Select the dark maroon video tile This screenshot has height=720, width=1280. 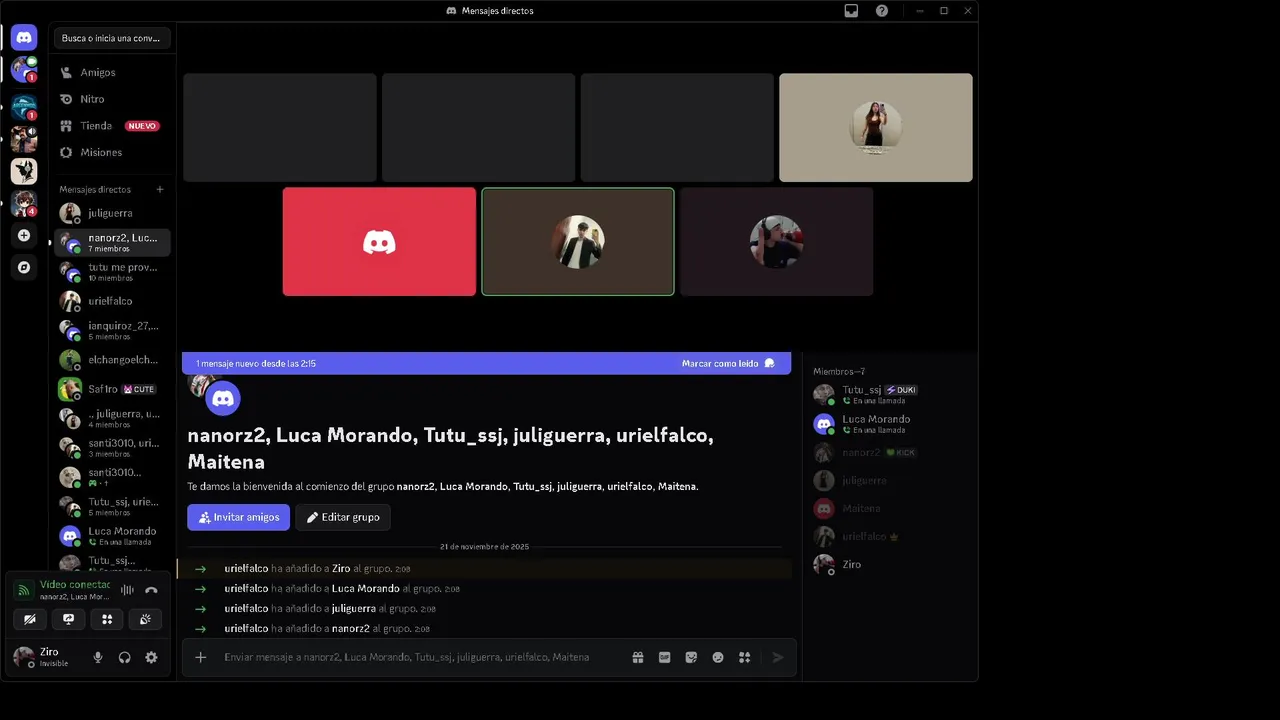(x=777, y=242)
